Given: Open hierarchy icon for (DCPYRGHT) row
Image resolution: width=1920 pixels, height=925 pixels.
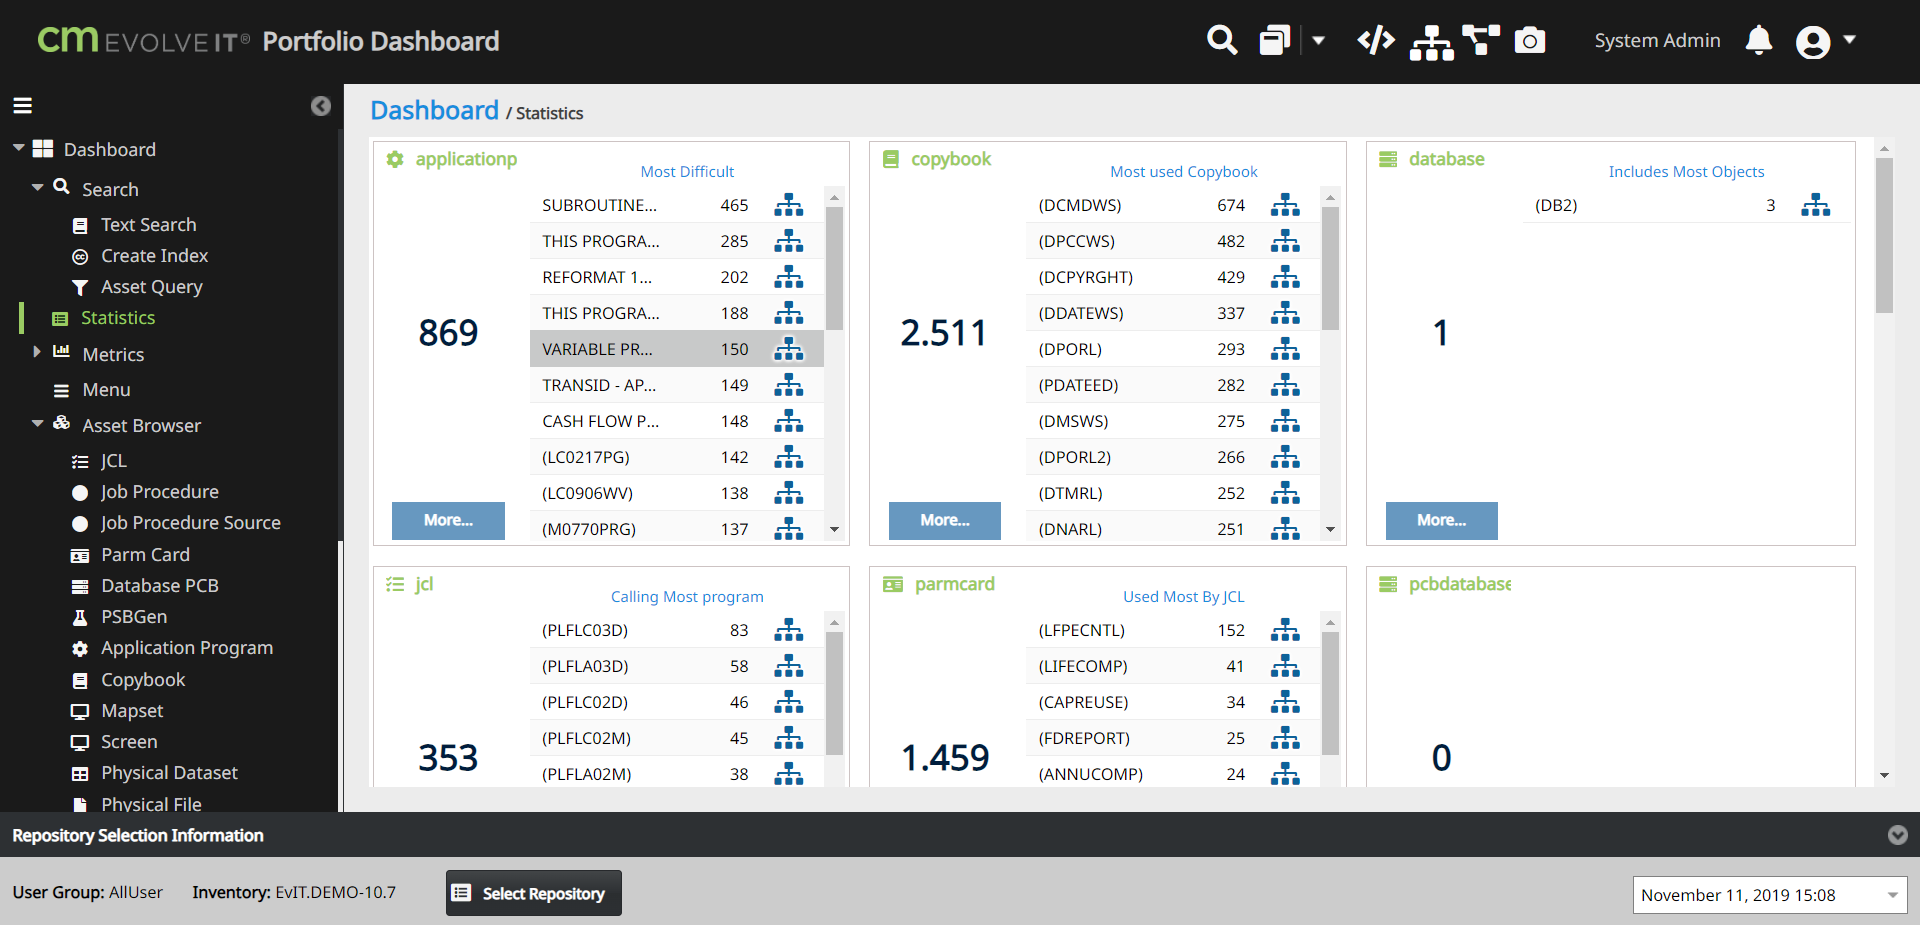Looking at the screenshot, I should pyautogui.click(x=1285, y=277).
